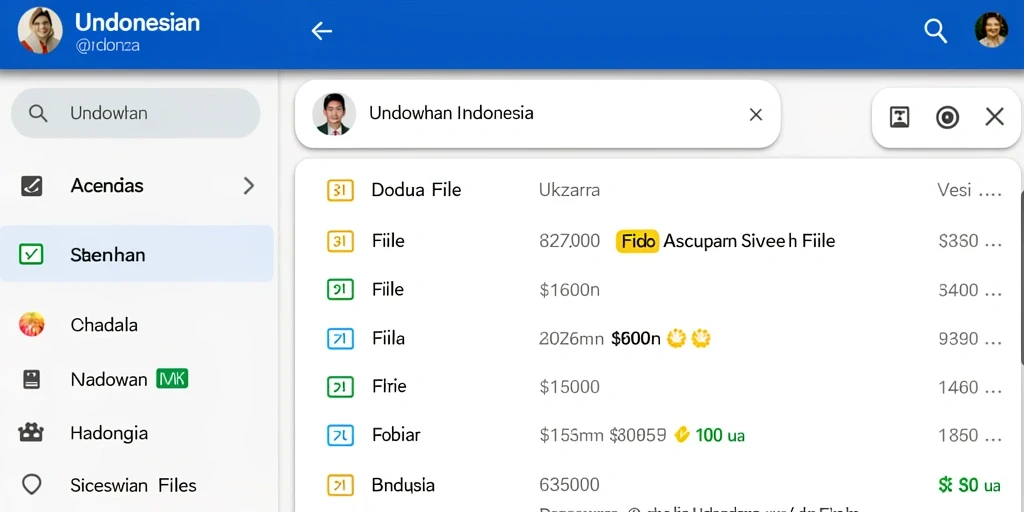
Task: Expand Acendas with chevron arrow
Action: [x=248, y=186]
